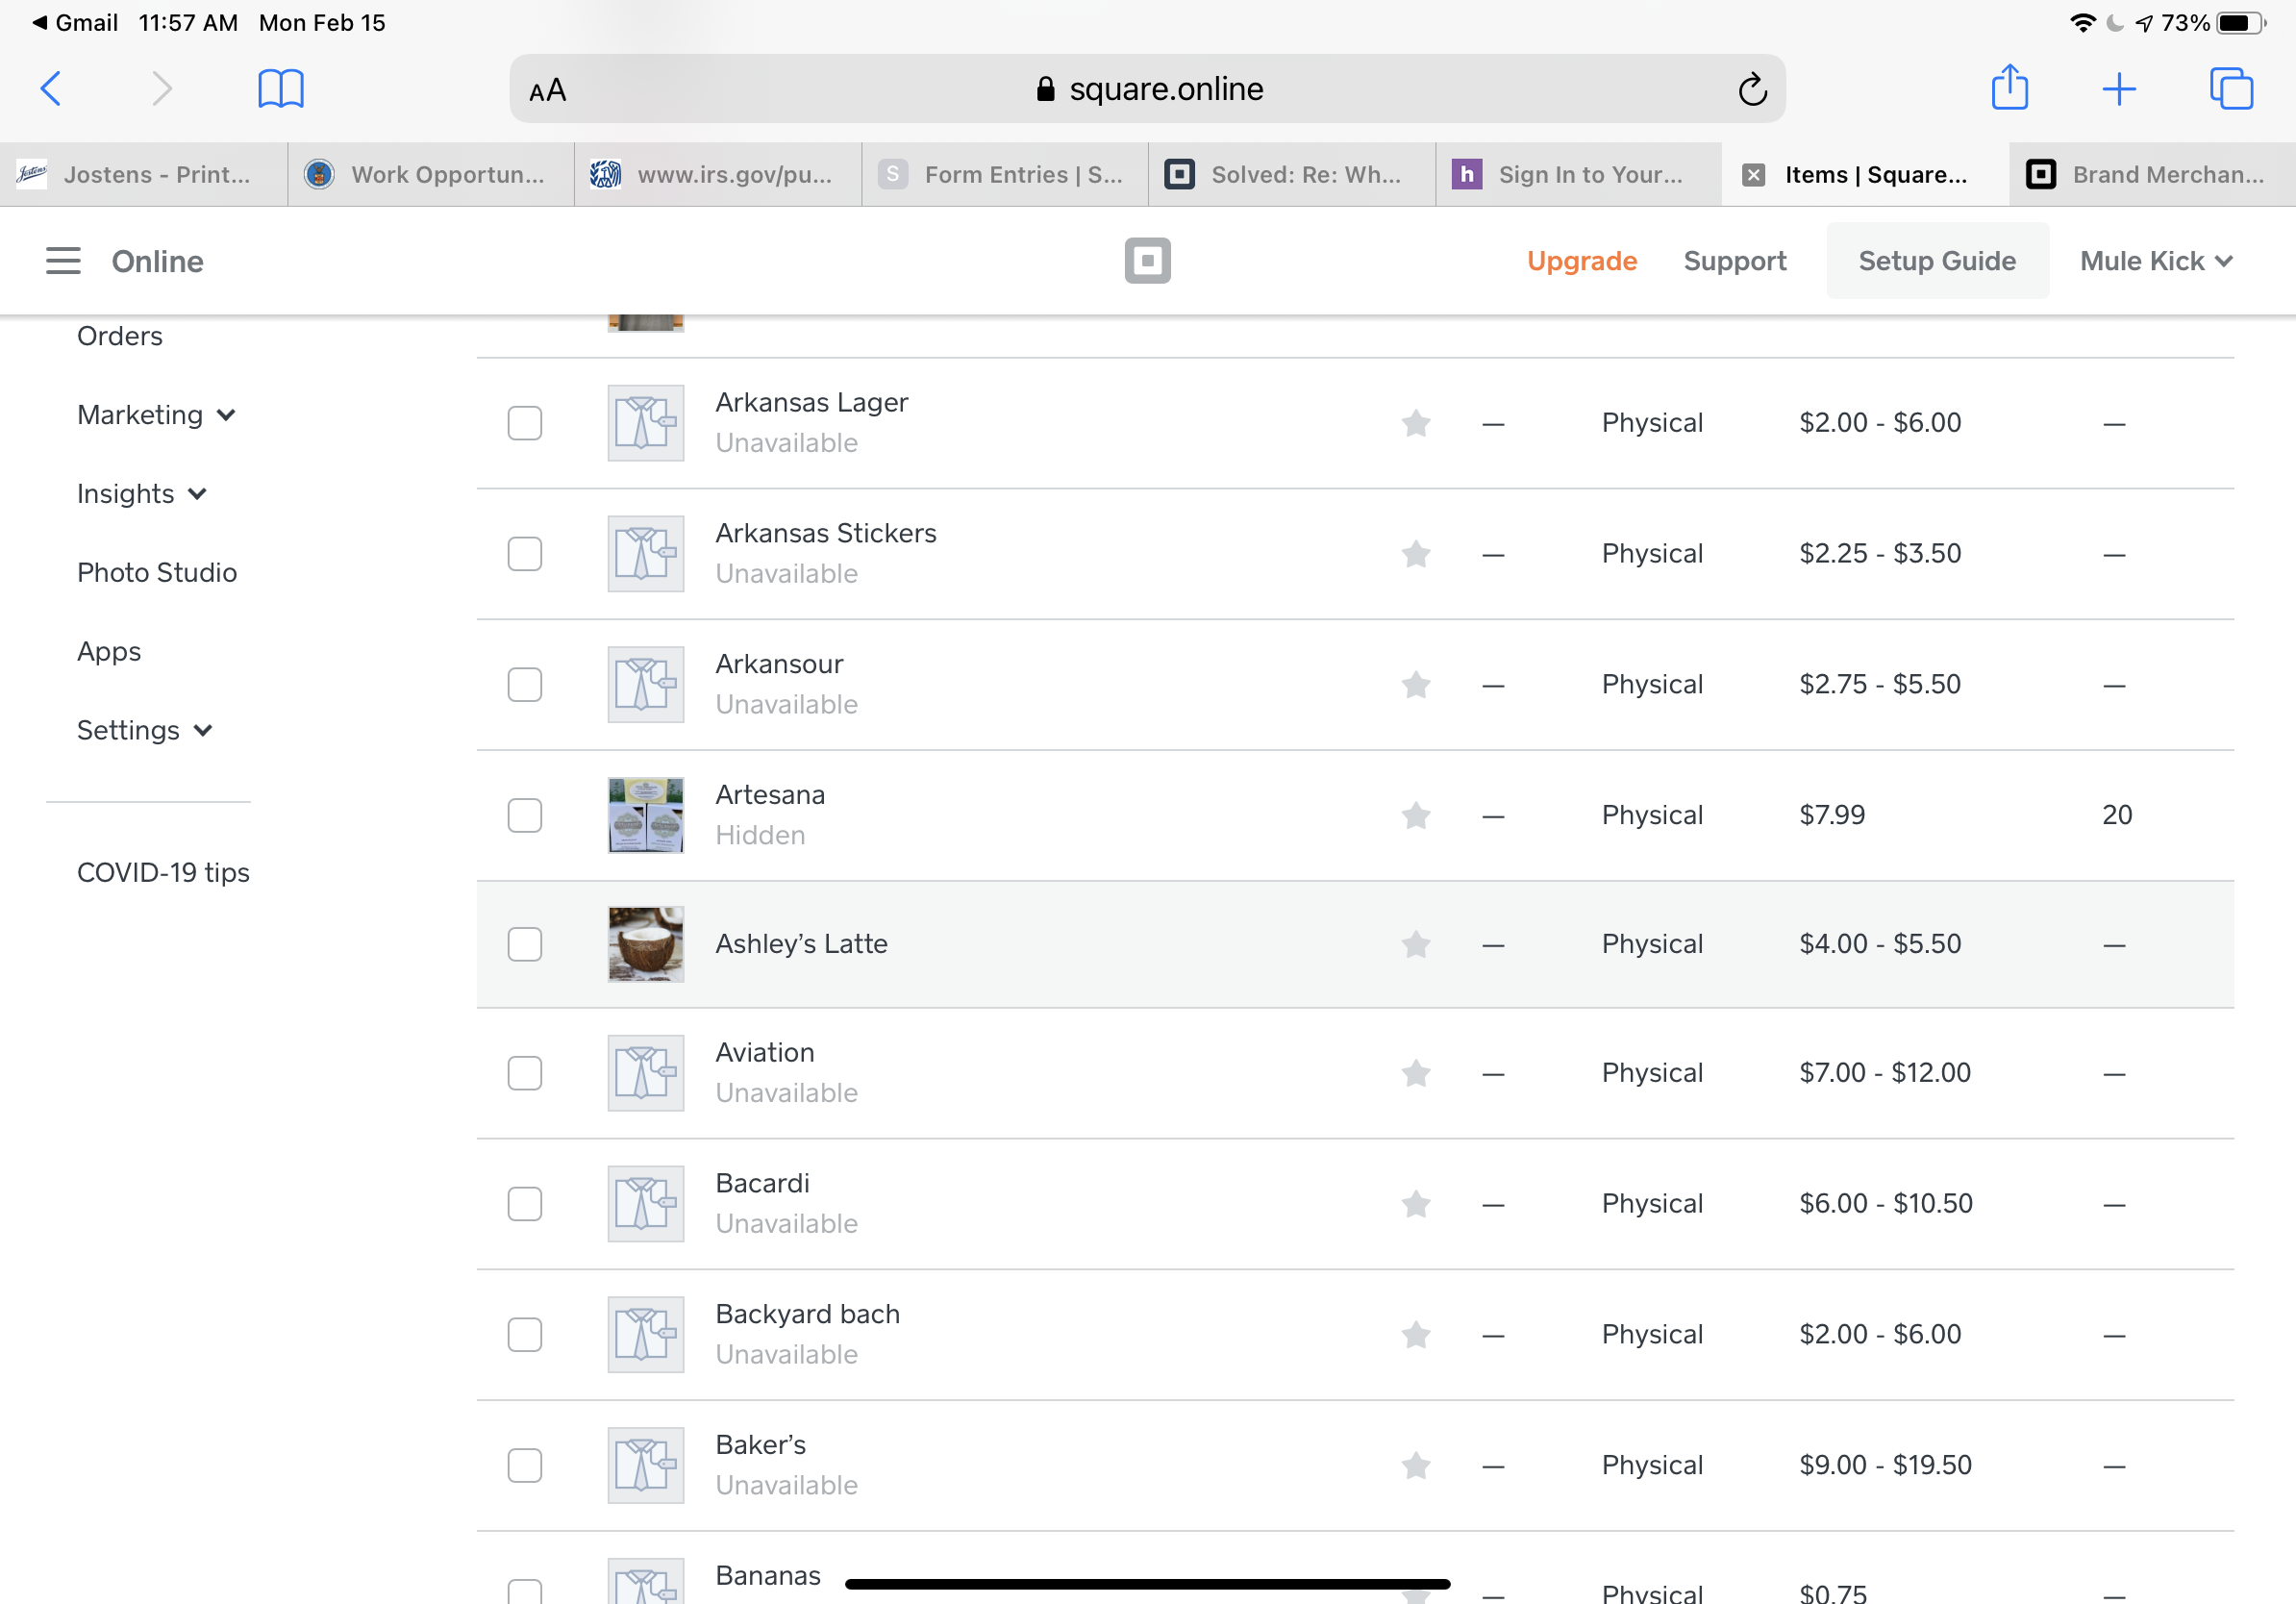This screenshot has width=2296, height=1604.
Task: Select the Arkansas Lager checkbox
Action: click(x=525, y=423)
